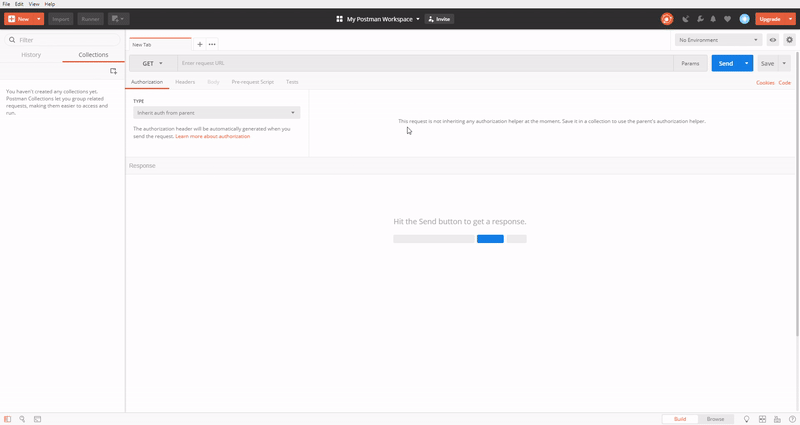Toggle the sidebar from status bar
Image resolution: width=800 pixels, height=425 pixels.
(x=8, y=419)
